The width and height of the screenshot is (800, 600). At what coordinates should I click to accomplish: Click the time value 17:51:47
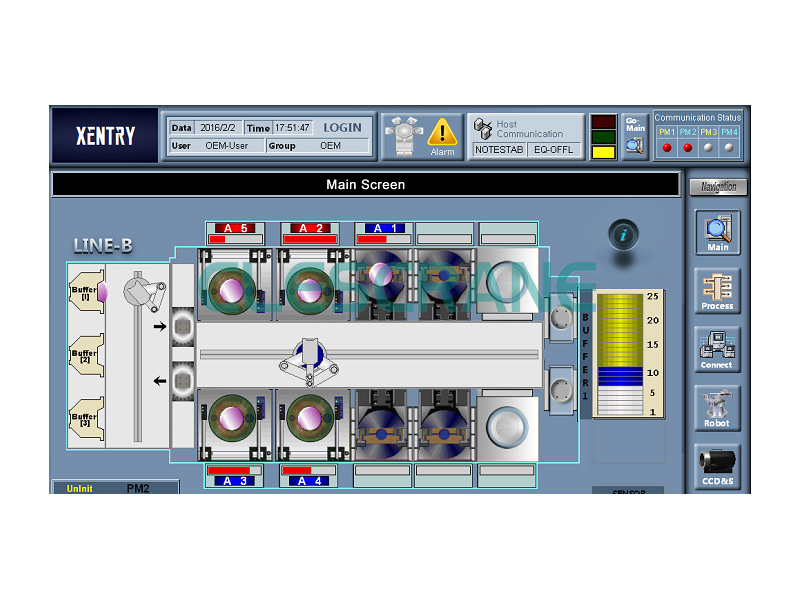(292, 128)
